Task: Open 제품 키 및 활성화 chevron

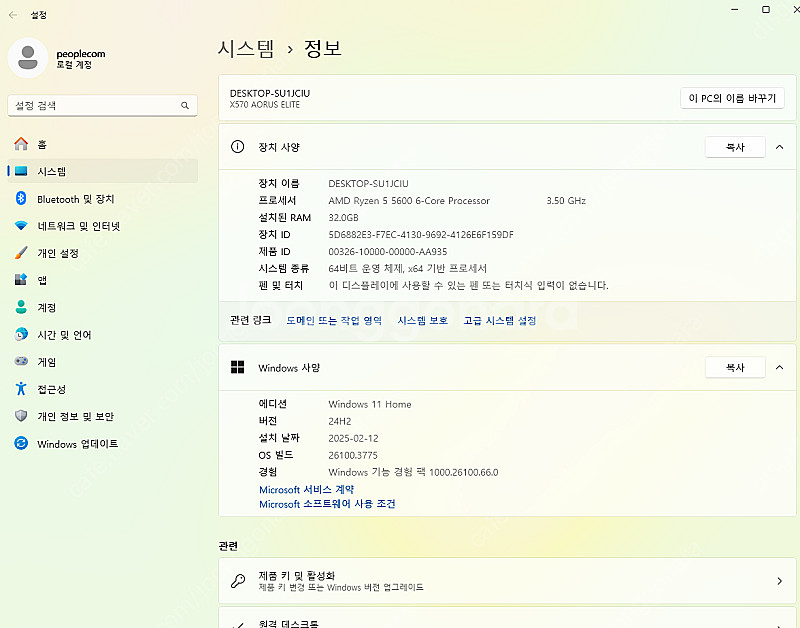Action: click(x=779, y=581)
